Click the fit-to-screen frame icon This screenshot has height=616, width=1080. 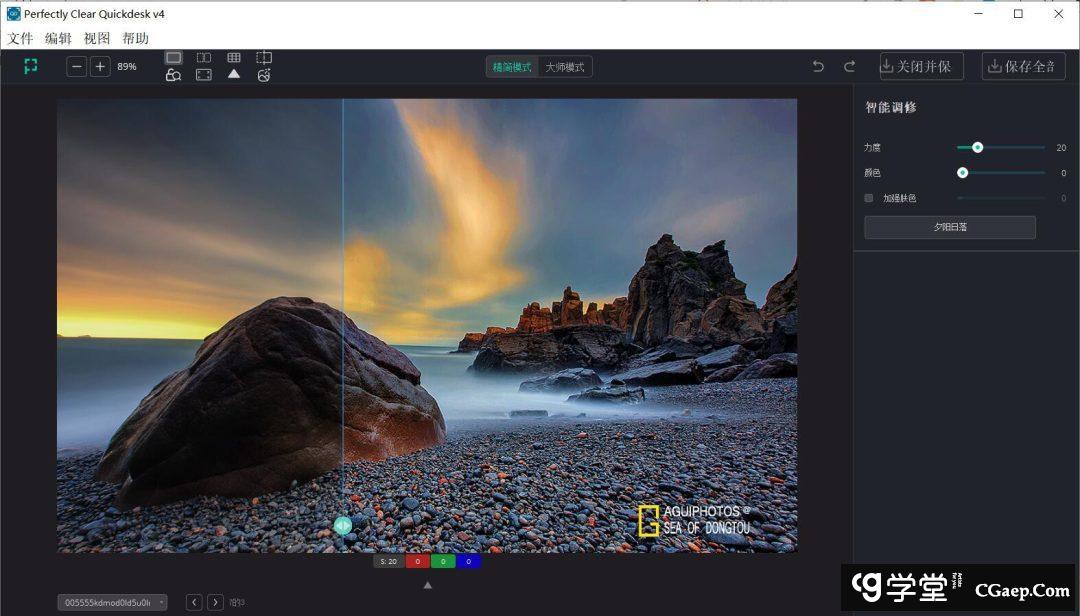(204, 75)
